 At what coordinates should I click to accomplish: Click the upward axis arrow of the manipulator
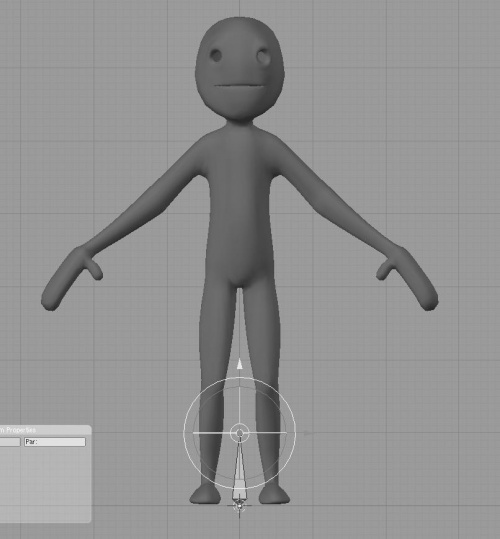(x=240, y=364)
